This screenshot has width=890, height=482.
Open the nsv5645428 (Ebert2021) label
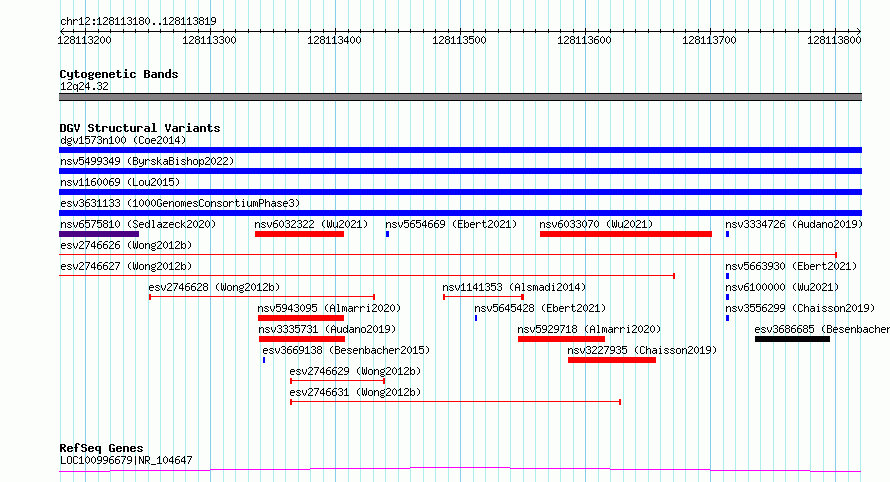(540, 308)
